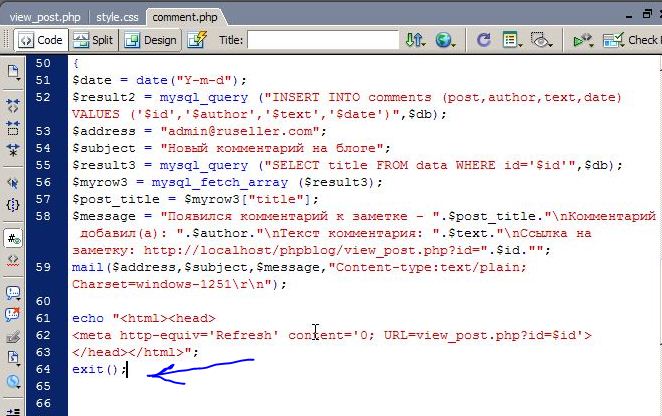Switch to the style.css tab
Screen dimensions: 662x416
click(x=117, y=17)
